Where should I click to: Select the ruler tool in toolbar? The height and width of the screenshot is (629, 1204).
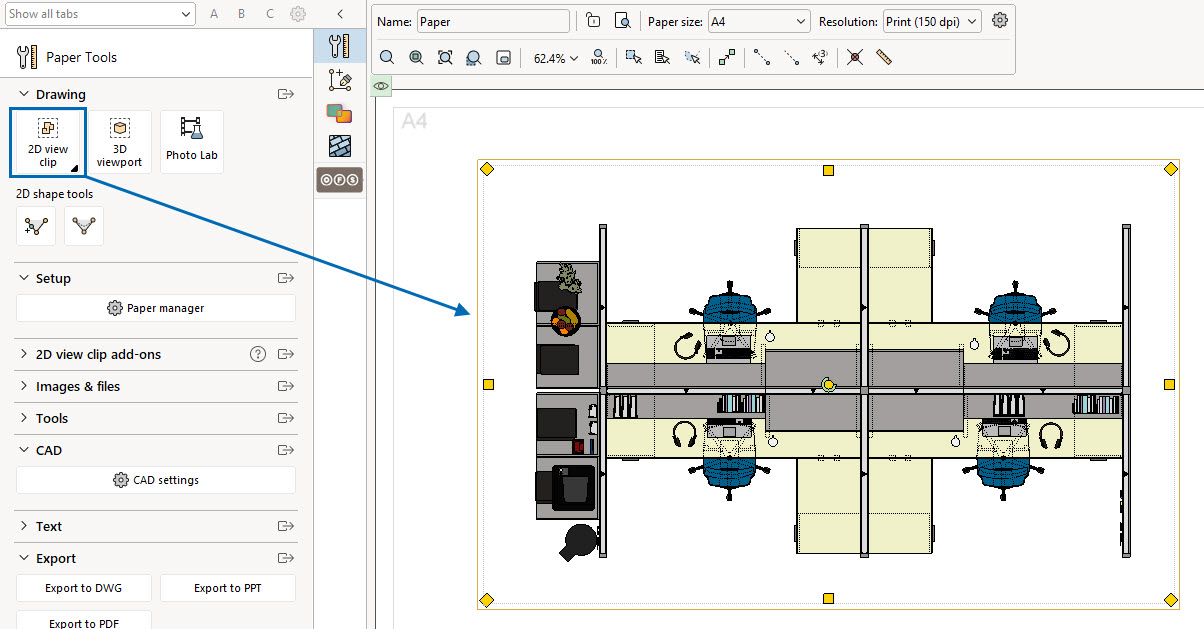(883, 58)
